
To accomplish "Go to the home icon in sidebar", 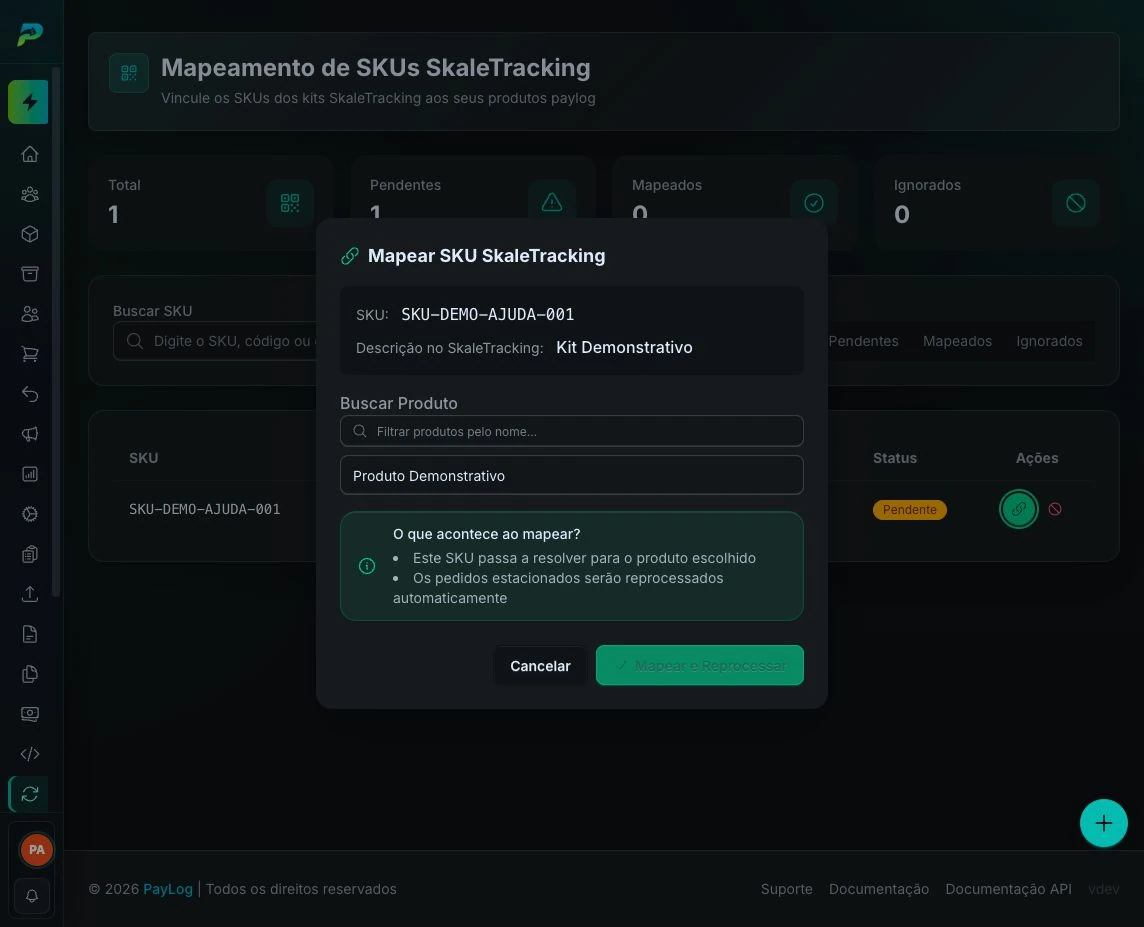I will (30, 154).
